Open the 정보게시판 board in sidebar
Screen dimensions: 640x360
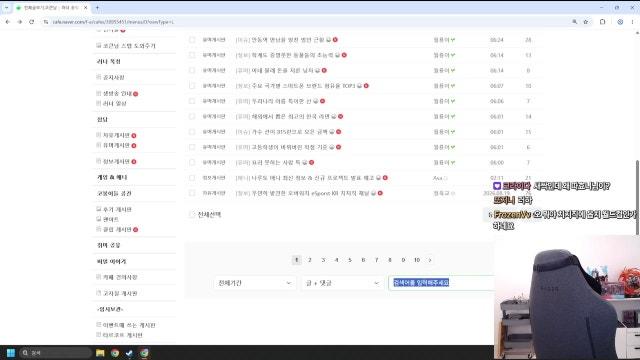(x=116, y=162)
